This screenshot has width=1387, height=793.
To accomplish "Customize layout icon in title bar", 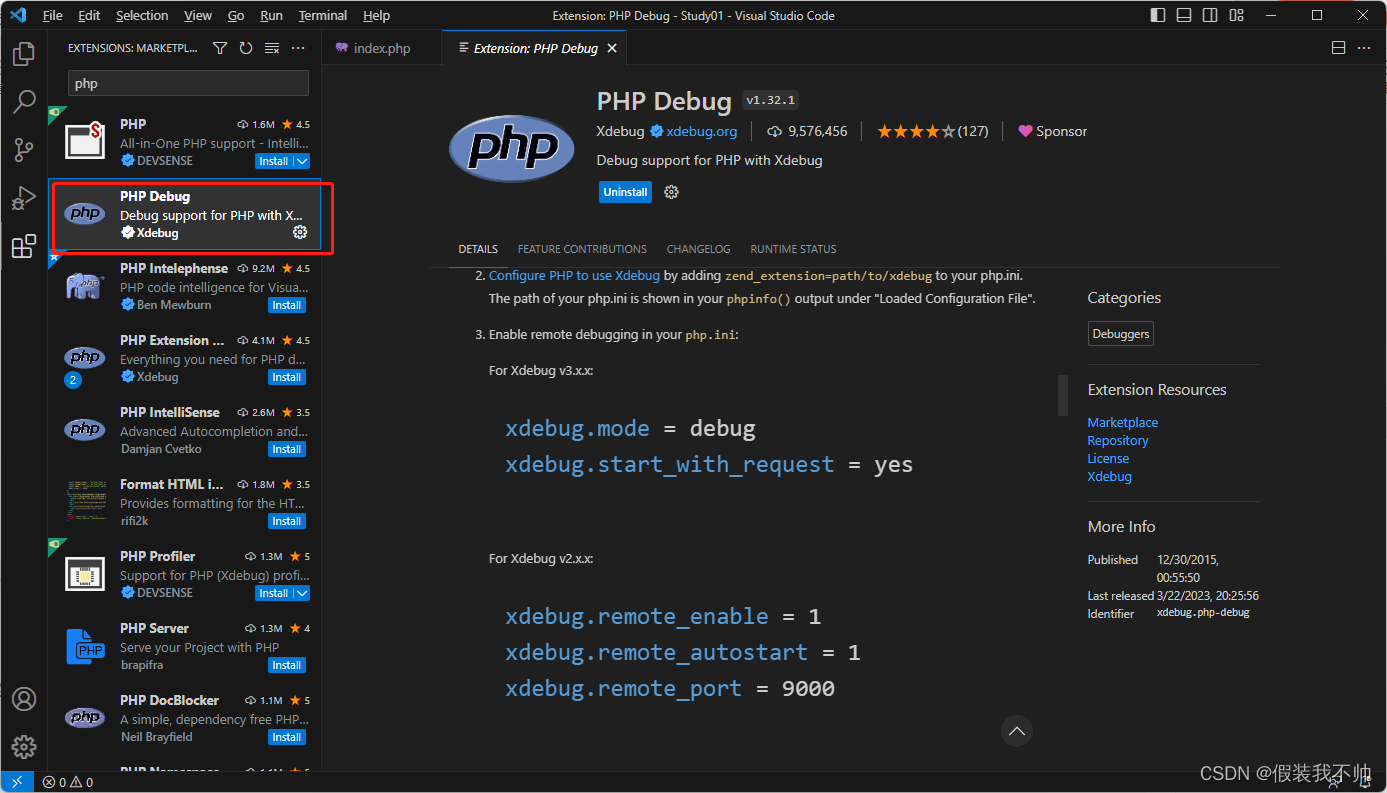I will point(1236,15).
